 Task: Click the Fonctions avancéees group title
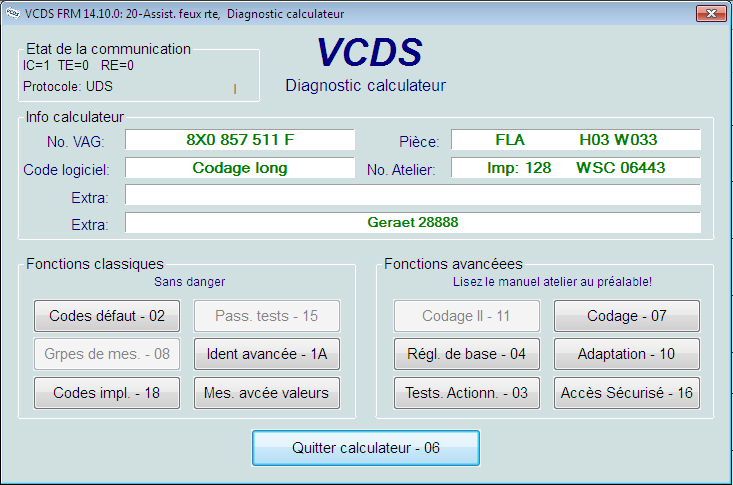[x=453, y=264]
